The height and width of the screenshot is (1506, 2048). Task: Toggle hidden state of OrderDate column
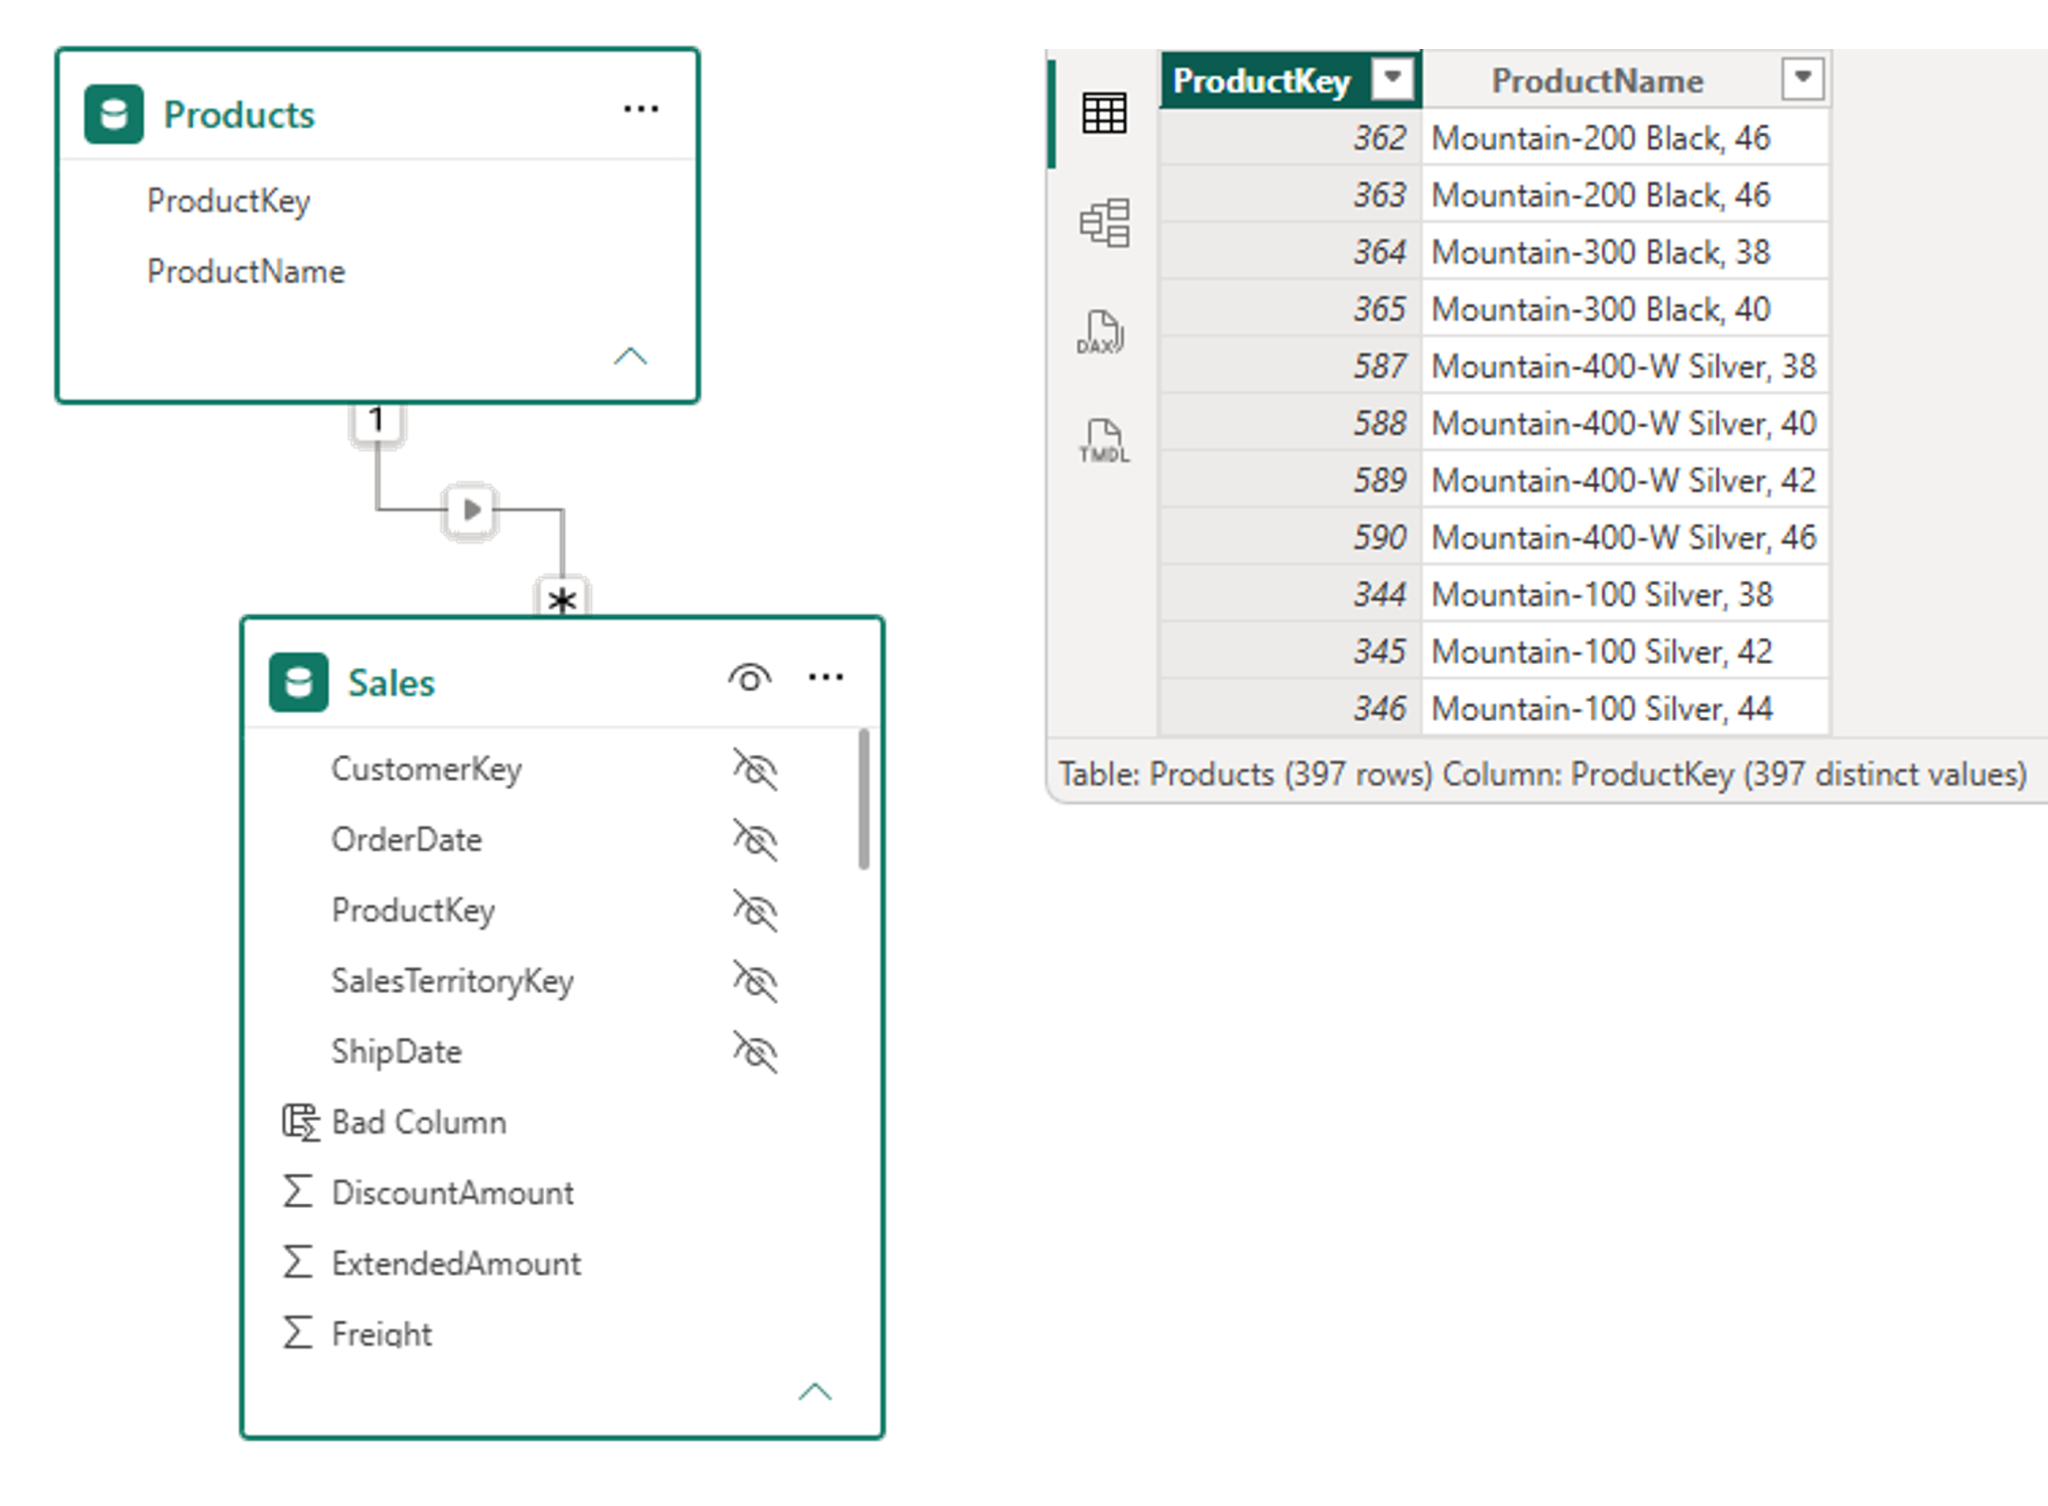click(755, 840)
